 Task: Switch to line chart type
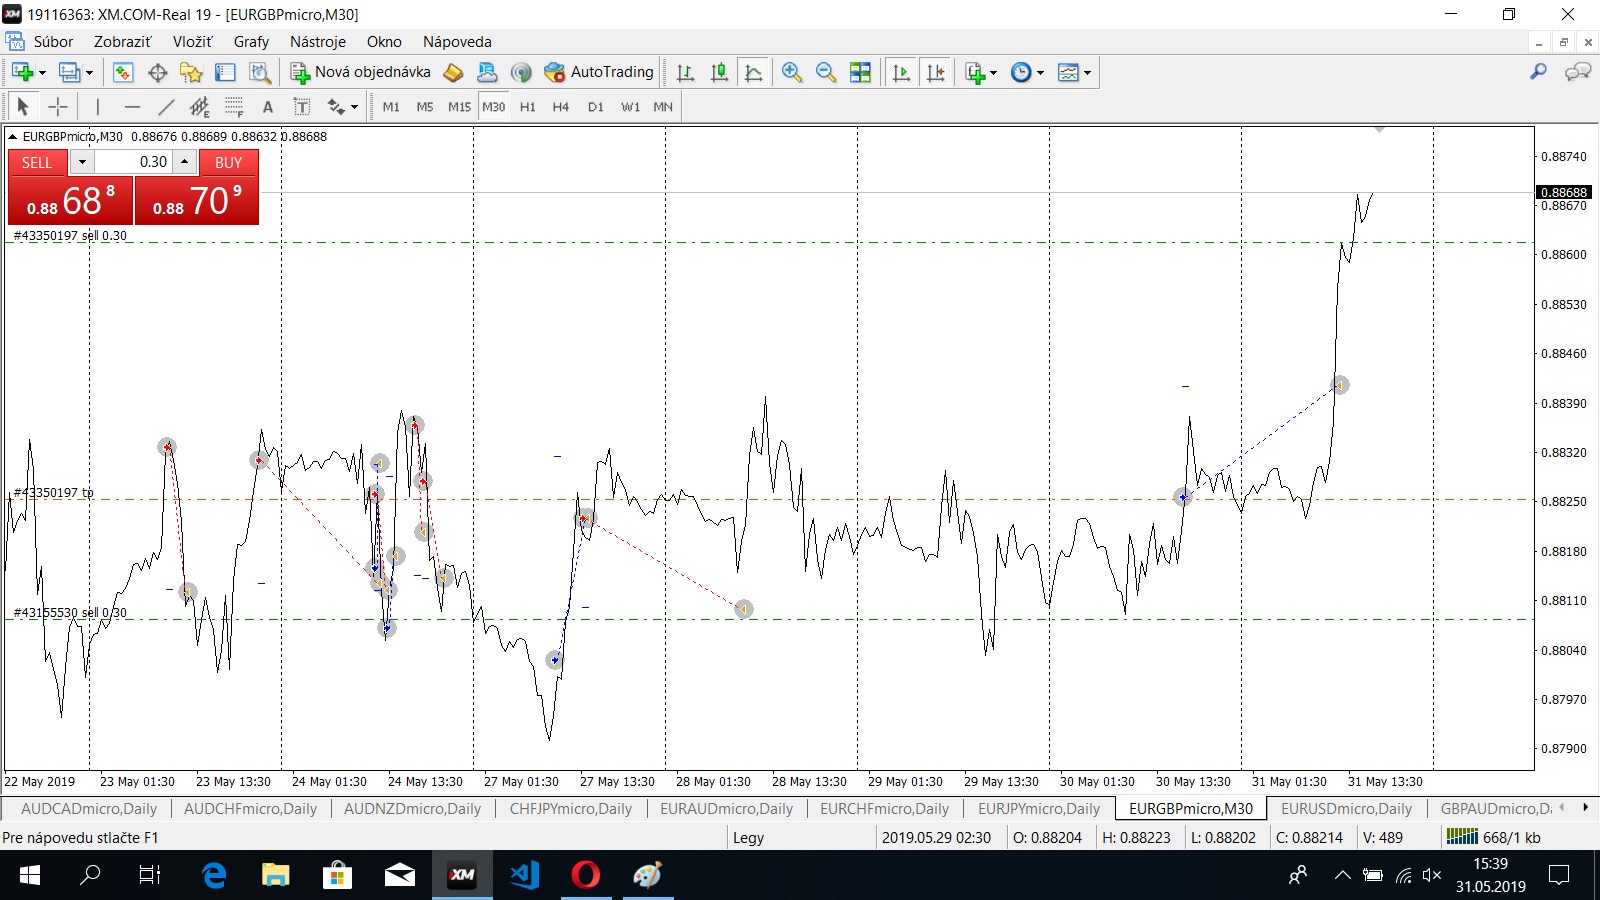[x=753, y=72]
